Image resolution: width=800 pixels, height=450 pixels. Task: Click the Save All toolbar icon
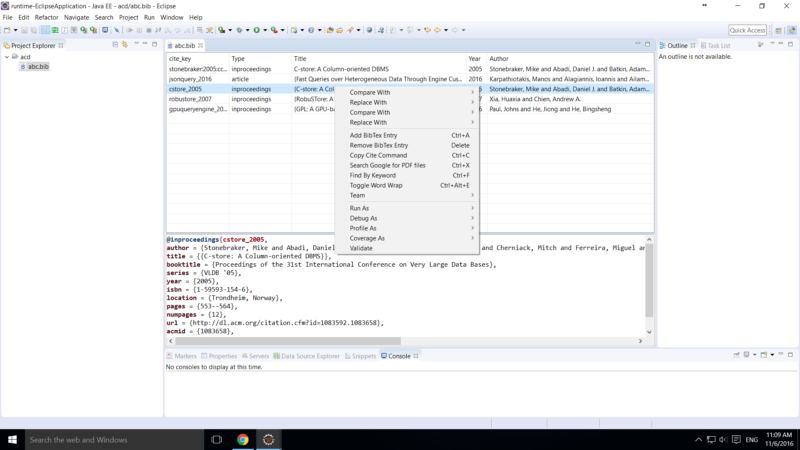click(34, 30)
